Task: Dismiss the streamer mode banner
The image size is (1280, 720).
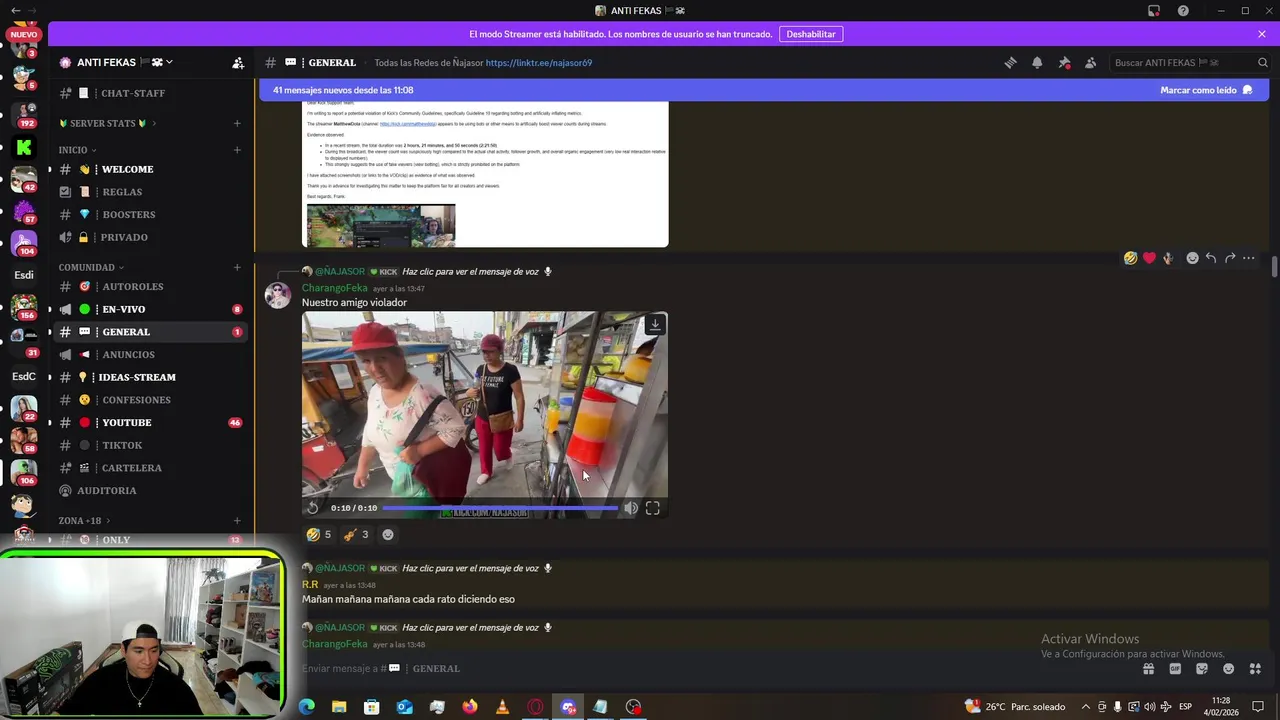Action: coord(1262,34)
